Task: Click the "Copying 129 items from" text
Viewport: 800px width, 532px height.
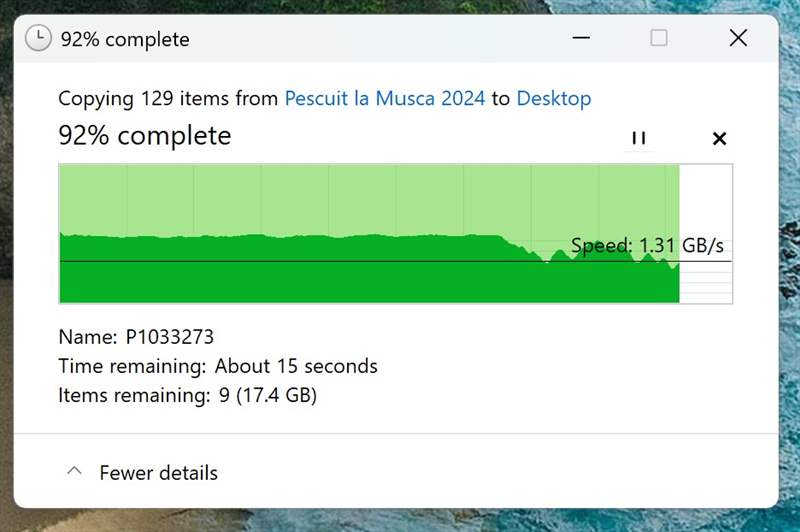Action: pos(168,98)
